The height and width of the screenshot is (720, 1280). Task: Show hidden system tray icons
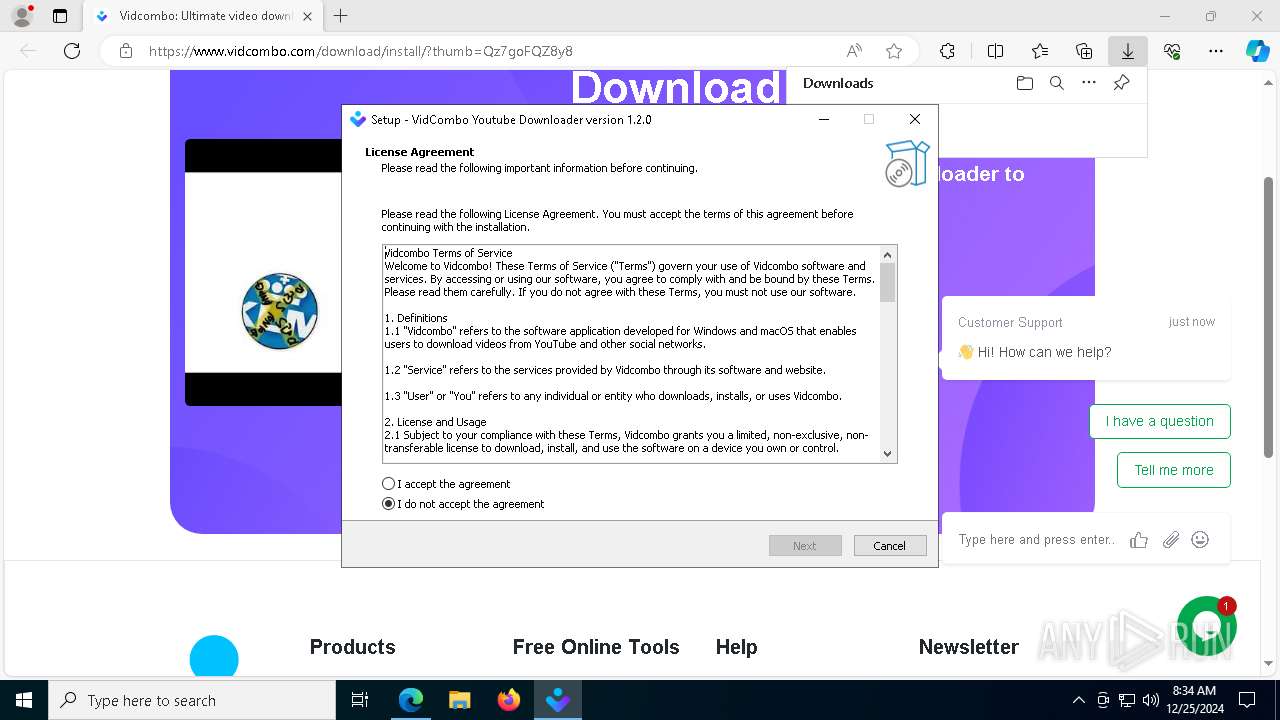1078,700
